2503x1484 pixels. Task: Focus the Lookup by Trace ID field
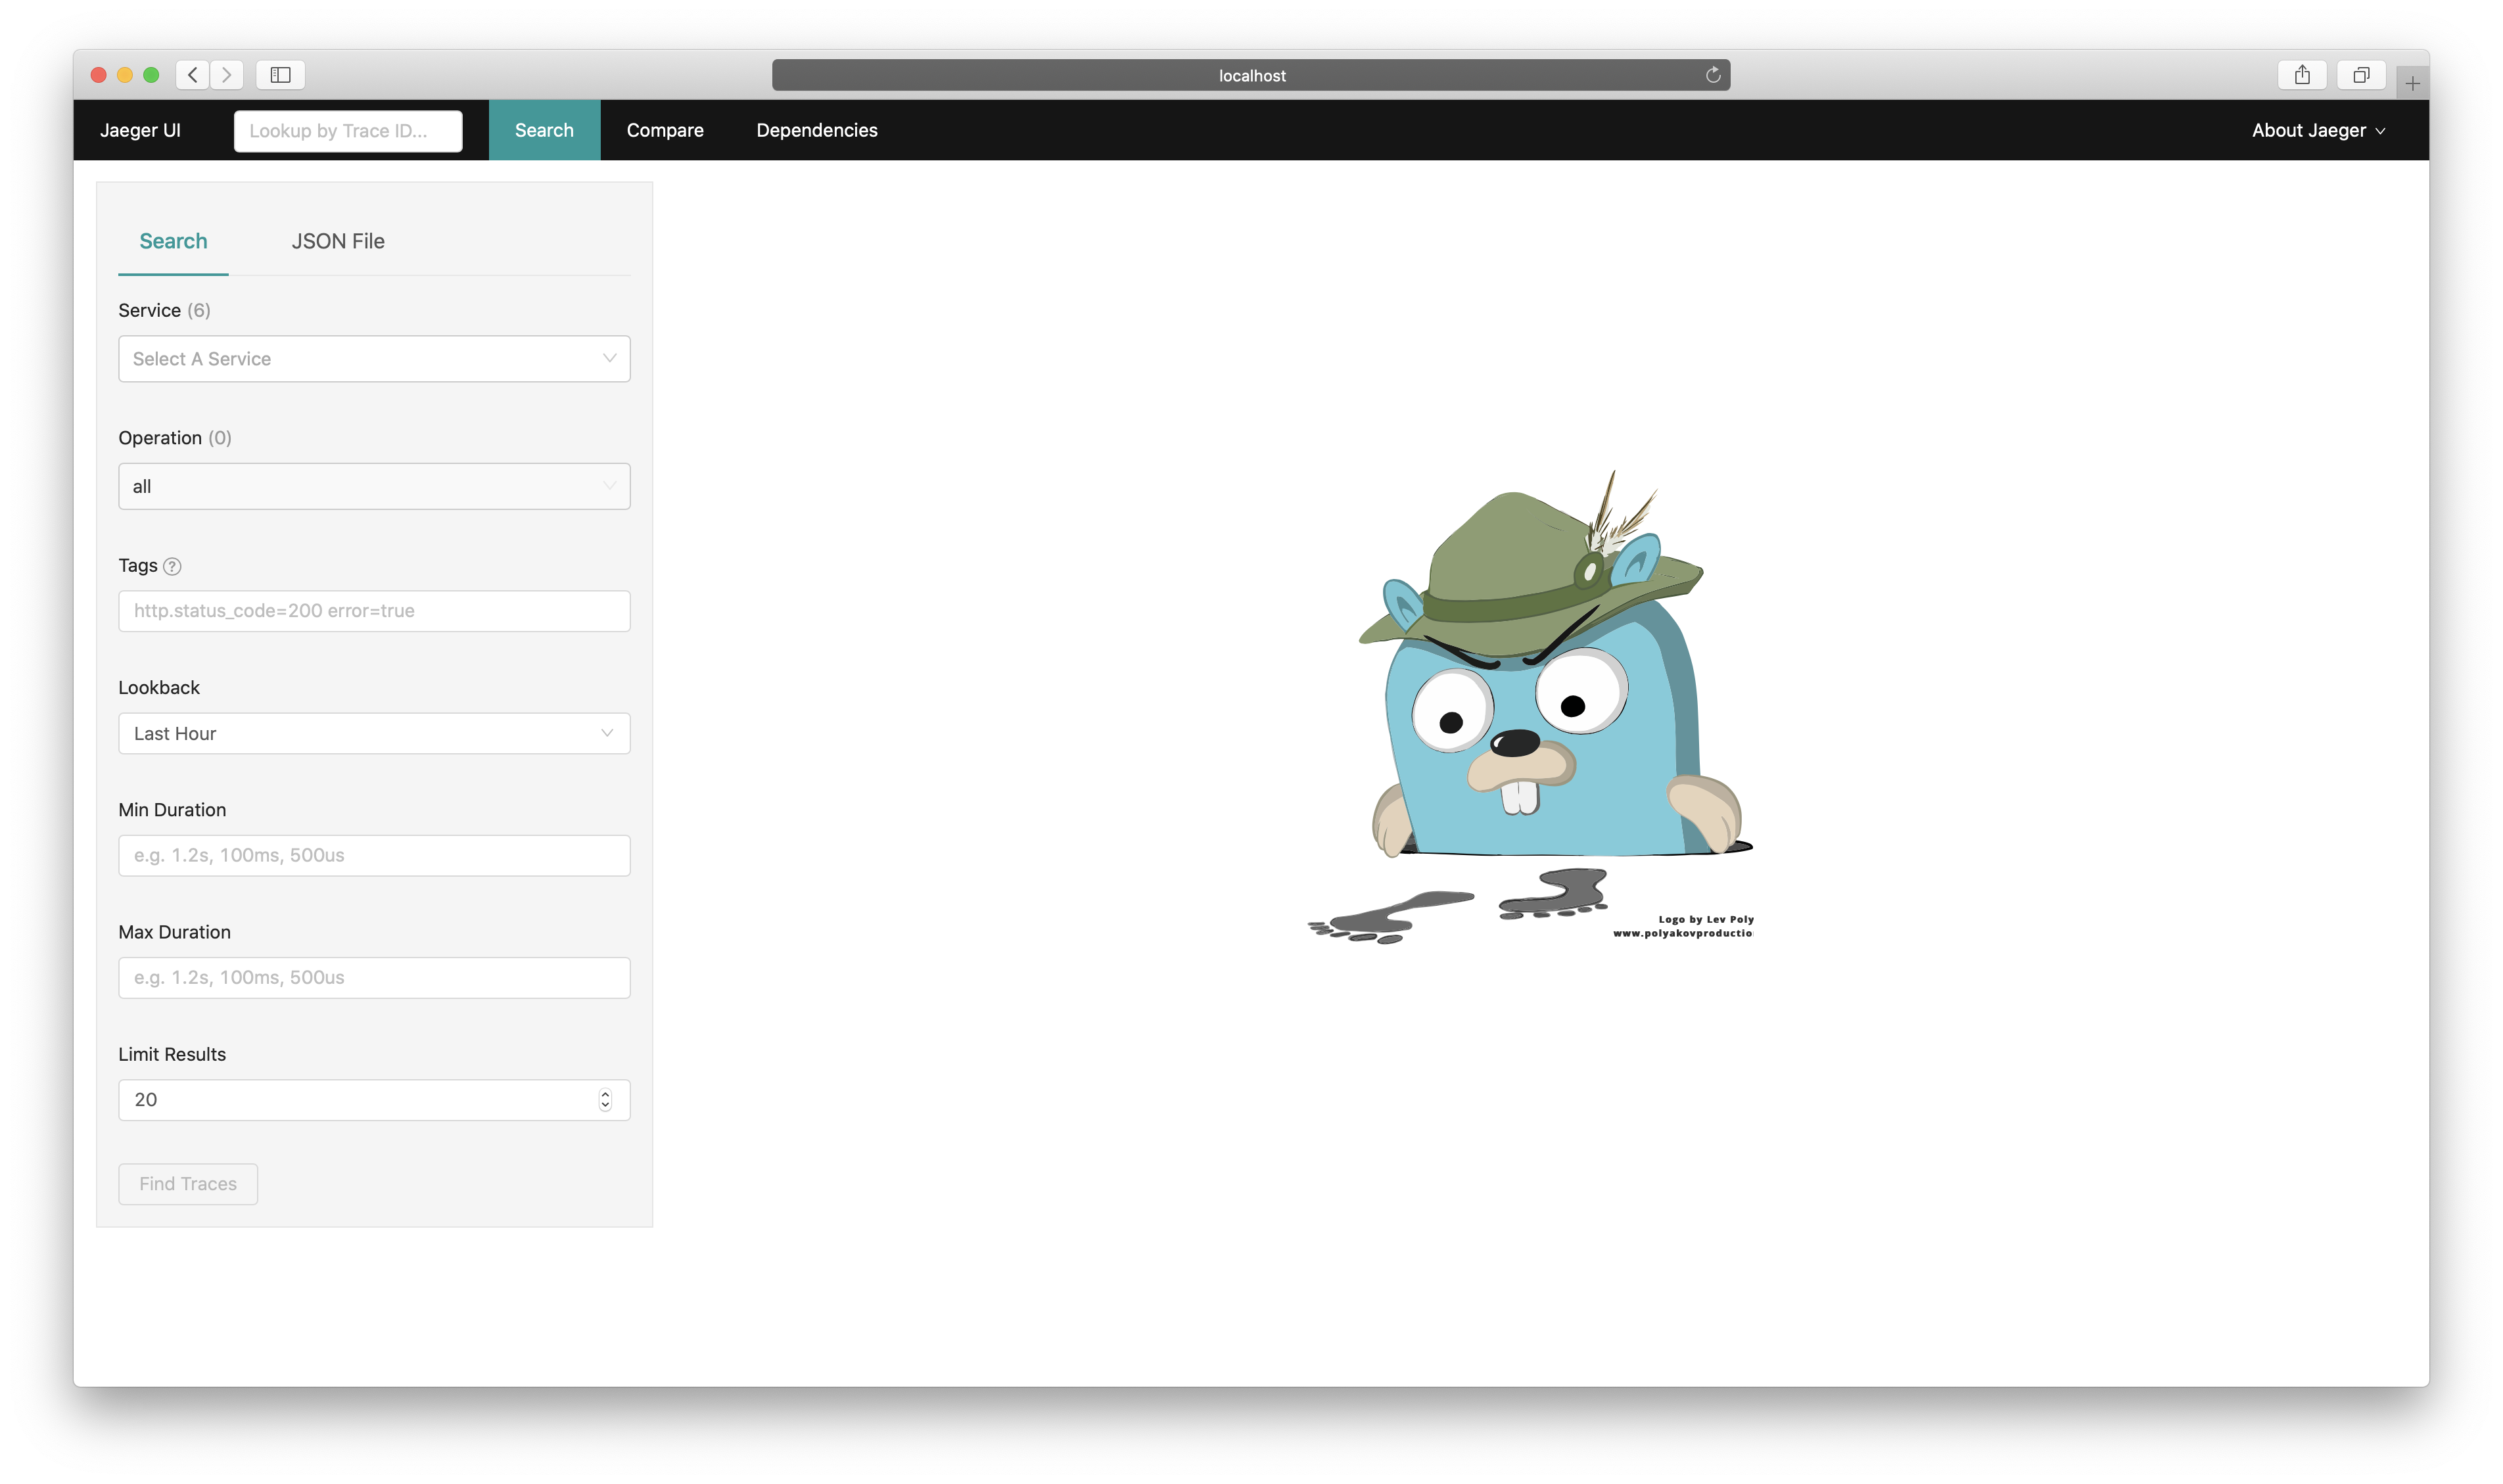click(347, 131)
